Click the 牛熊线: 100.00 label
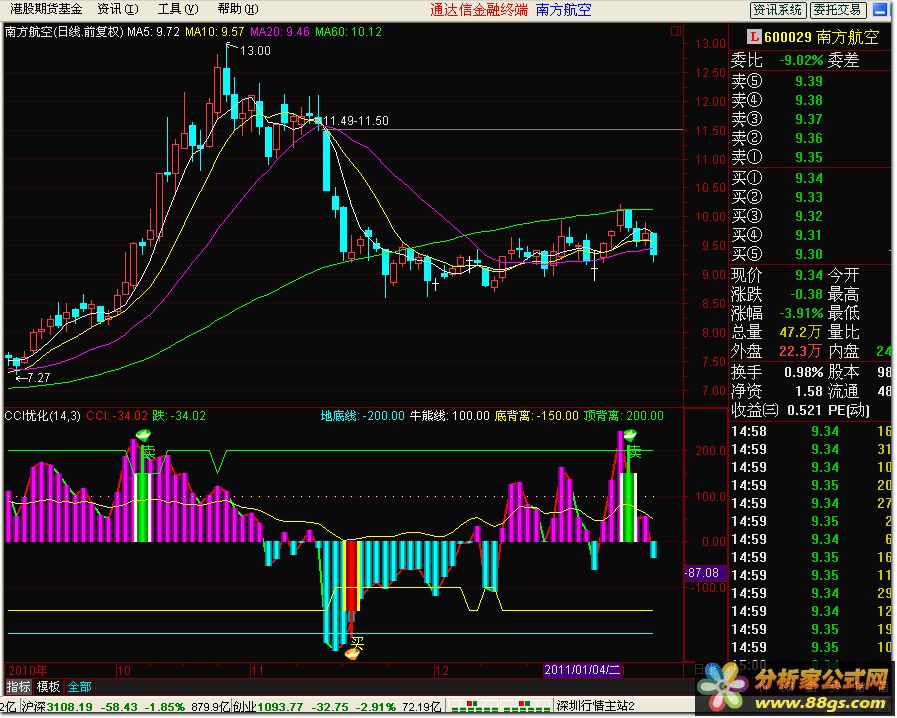Image resolution: width=897 pixels, height=718 pixels. [450, 416]
